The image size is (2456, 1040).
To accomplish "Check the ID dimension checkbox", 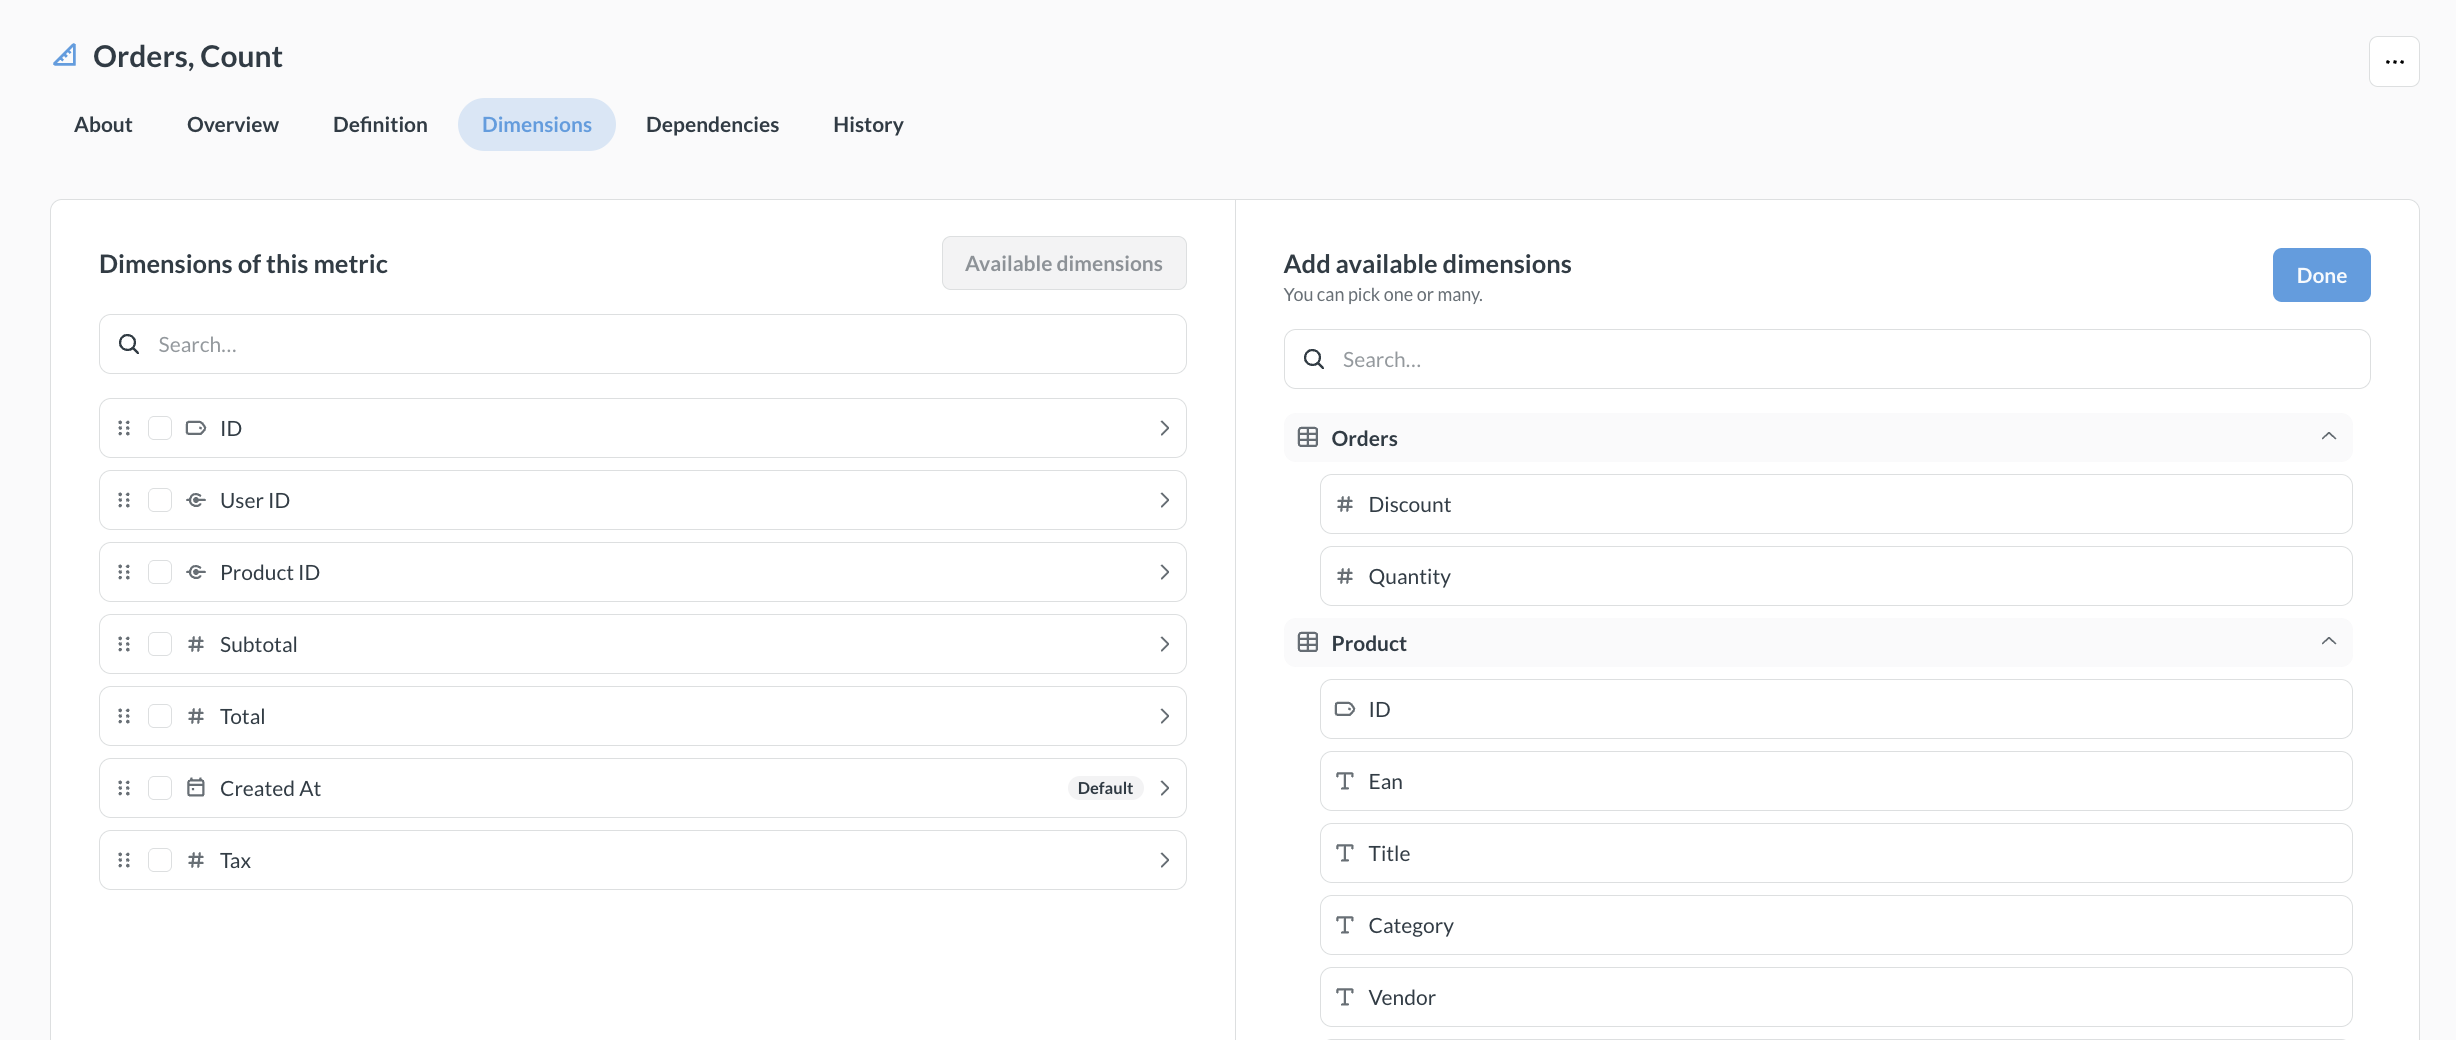I will [160, 428].
